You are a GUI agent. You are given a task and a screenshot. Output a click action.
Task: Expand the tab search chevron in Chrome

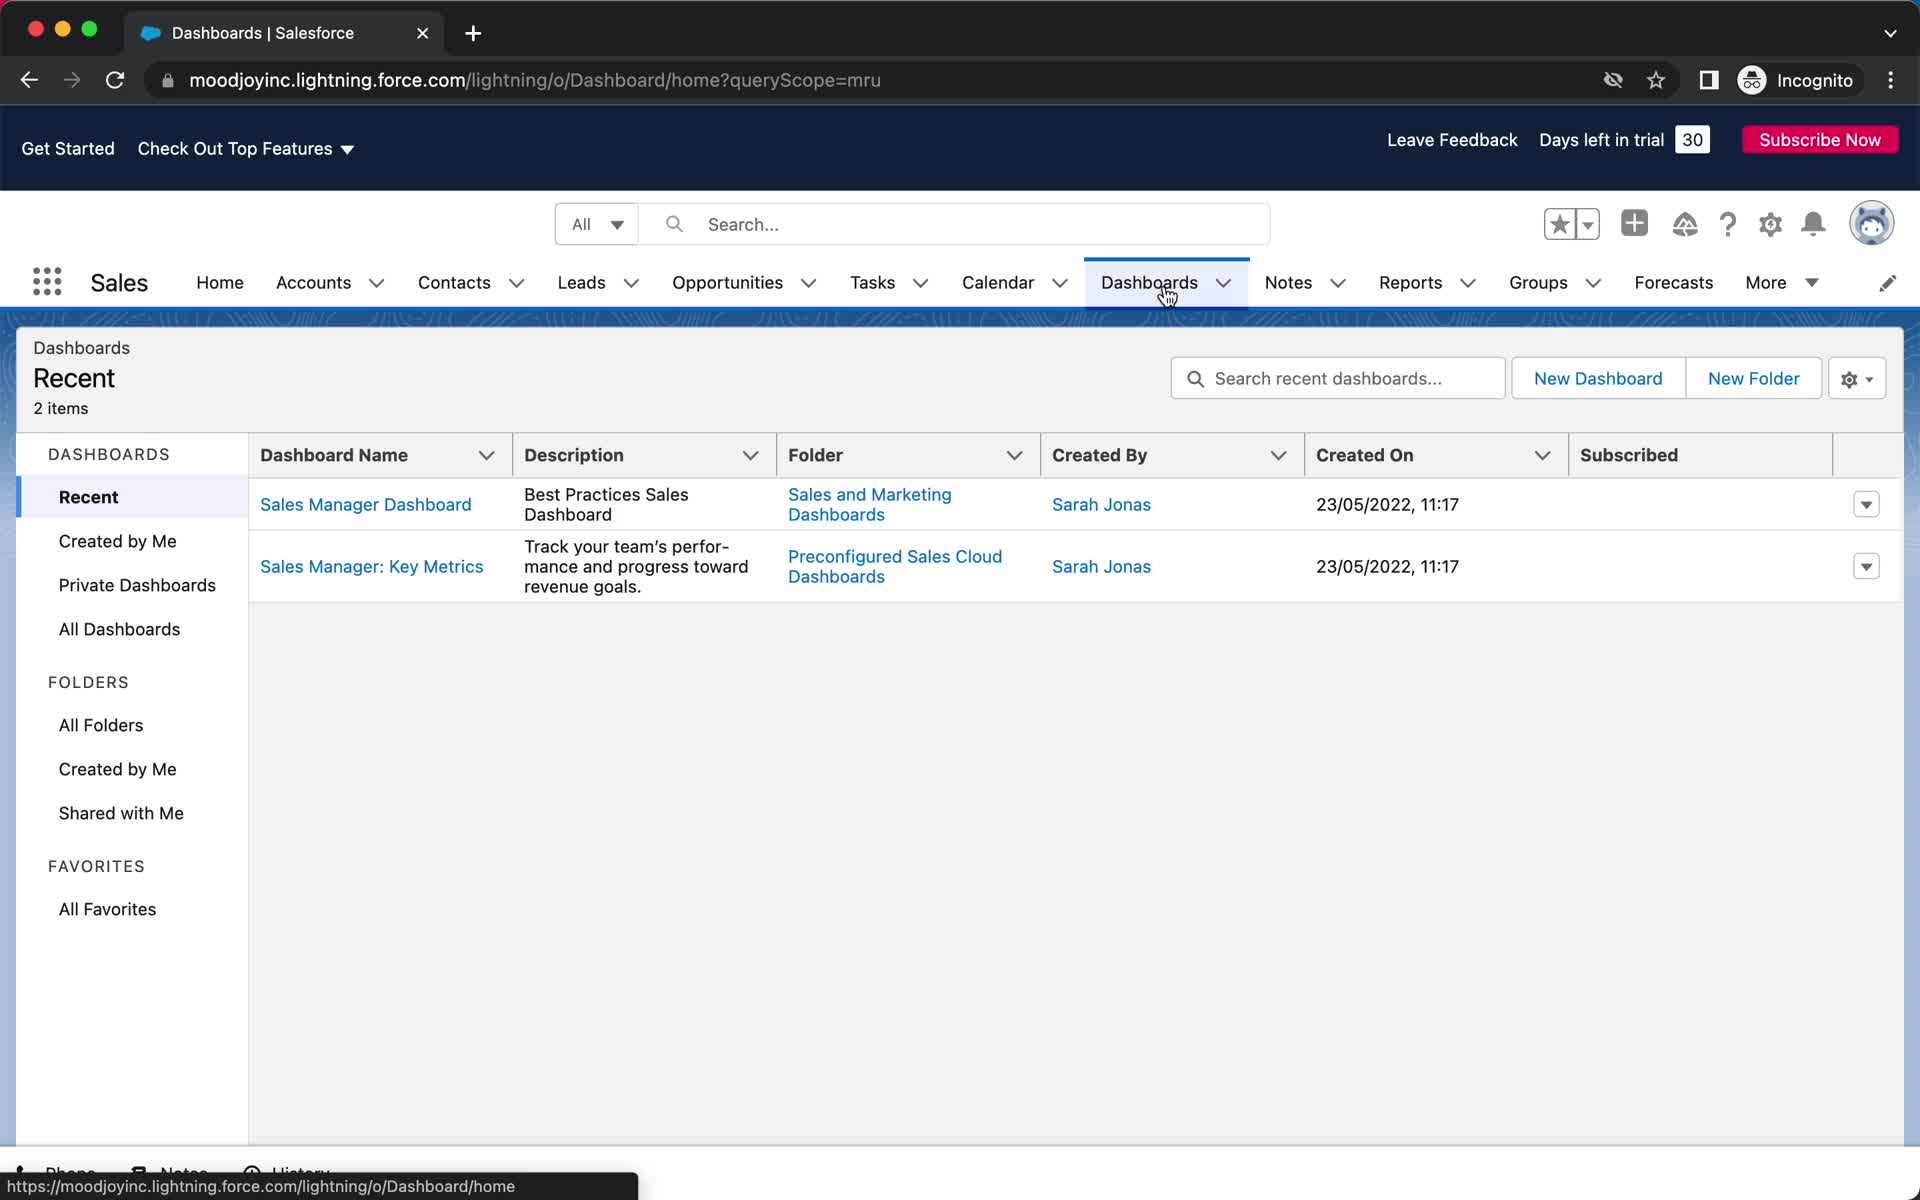point(1890,33)
